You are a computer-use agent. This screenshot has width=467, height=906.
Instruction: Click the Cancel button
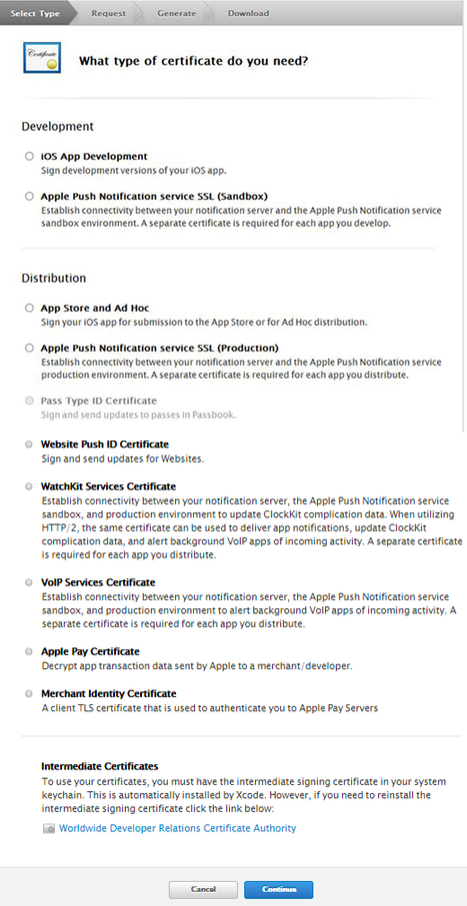point(203,889)
